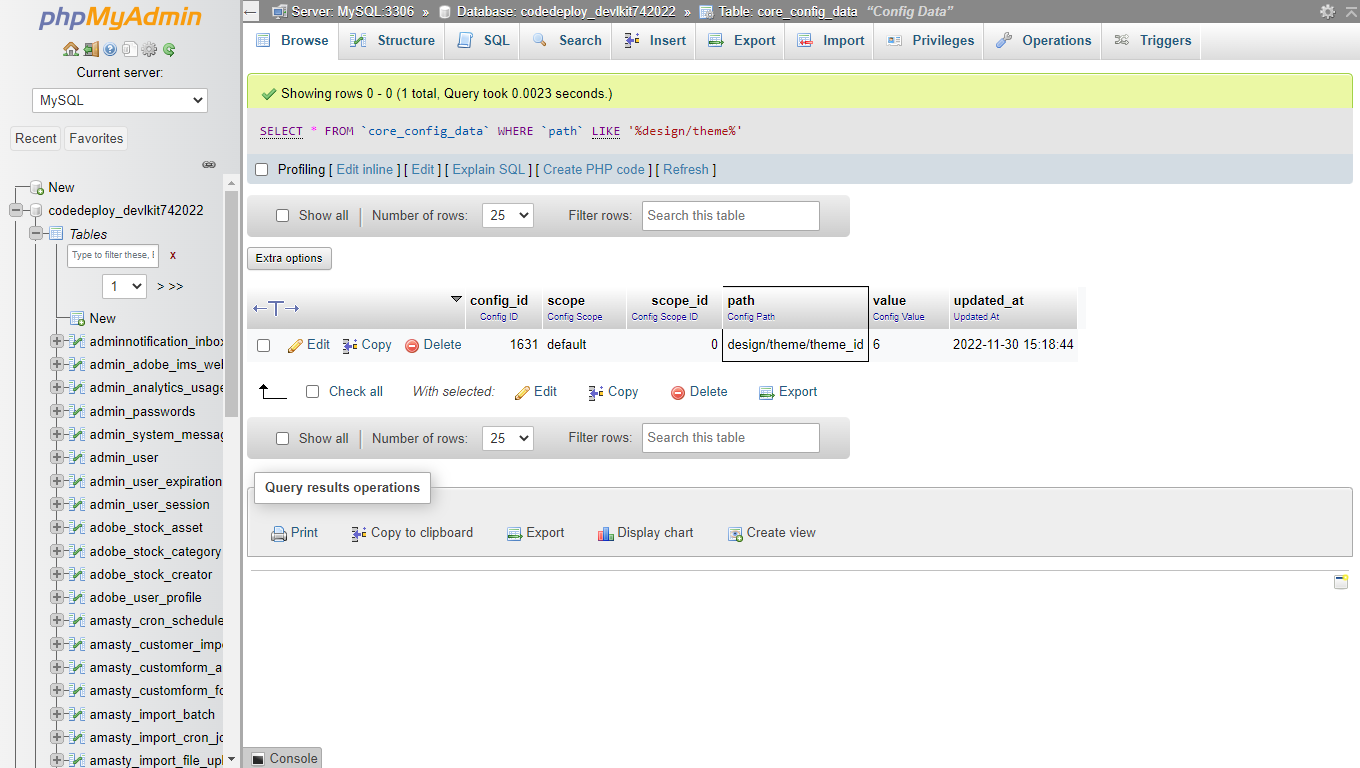Viewport: 1360px width, 768px height.
Task: Click the top Search this table field
Action: 730,215
